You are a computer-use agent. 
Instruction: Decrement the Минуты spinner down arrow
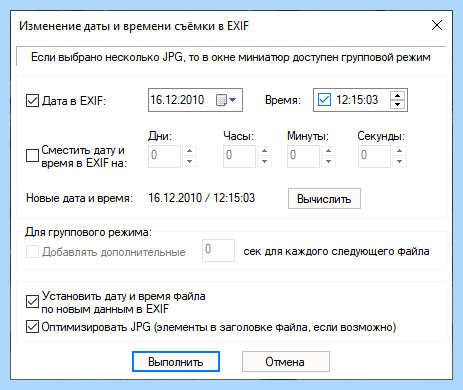(x=328, y=162)
